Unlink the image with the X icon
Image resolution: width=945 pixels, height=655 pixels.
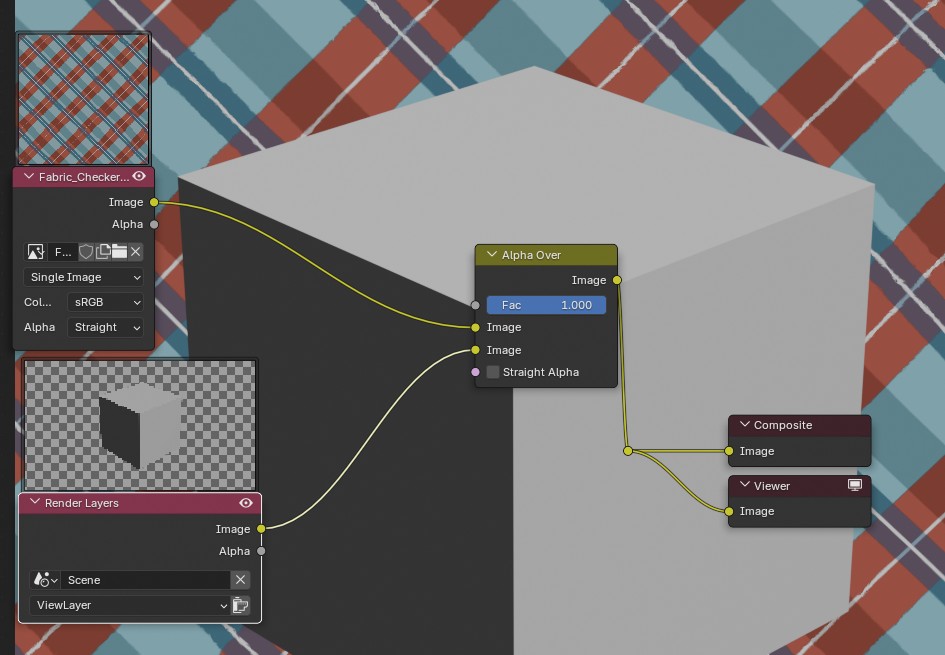click(x=136, y=252)
